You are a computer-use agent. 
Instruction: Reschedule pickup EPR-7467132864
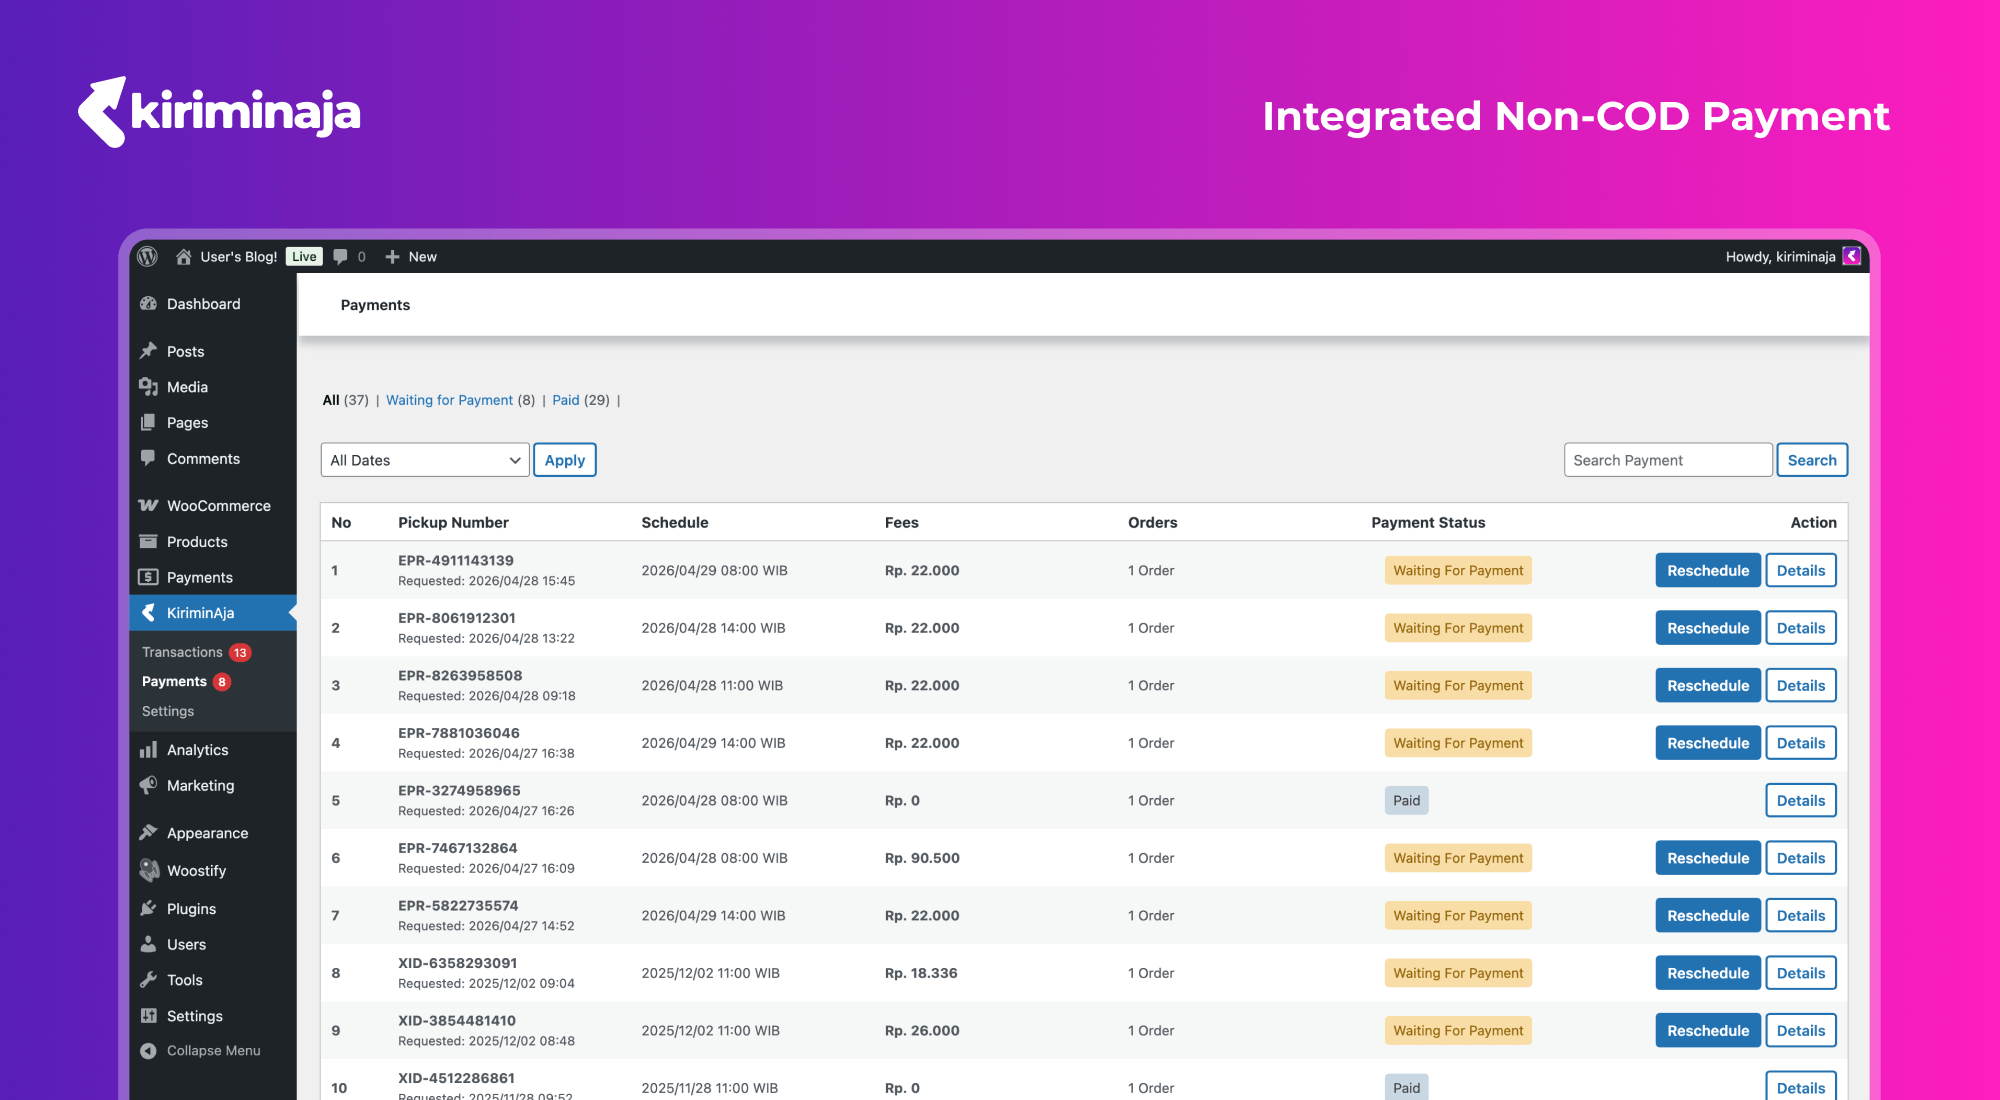[1708, 858]
